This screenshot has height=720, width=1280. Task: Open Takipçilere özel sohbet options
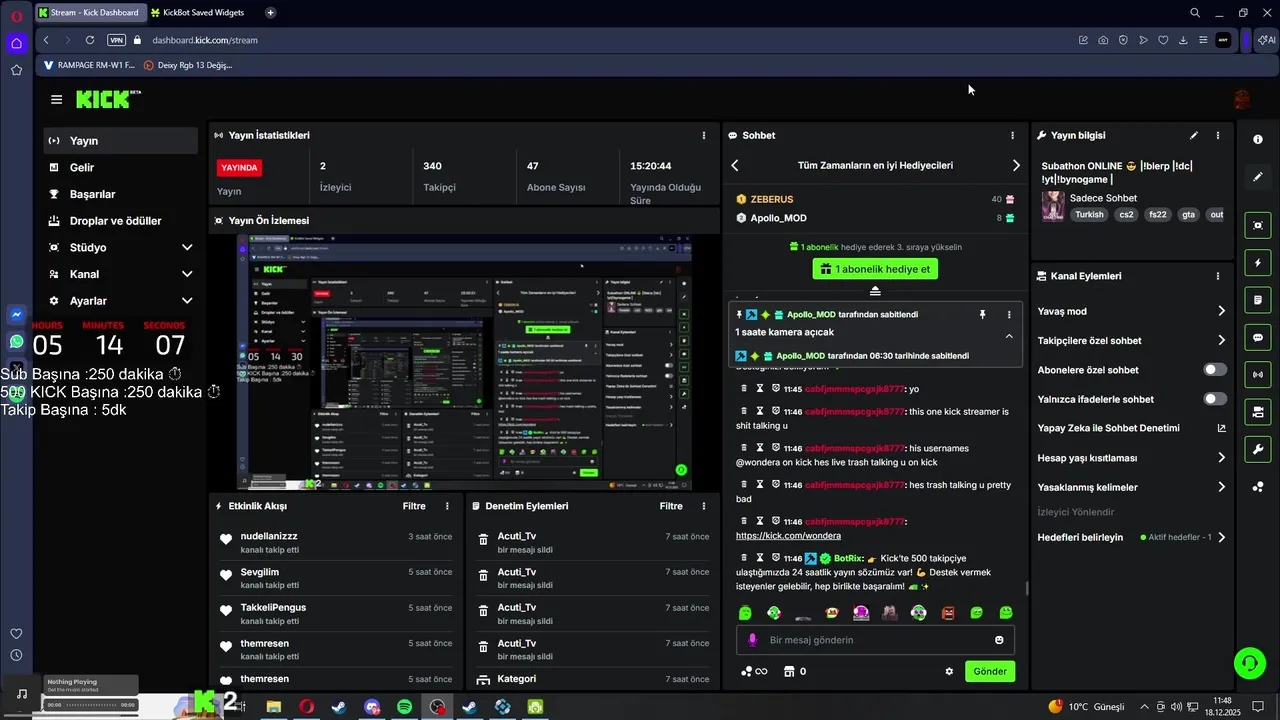click(1221, 340)
